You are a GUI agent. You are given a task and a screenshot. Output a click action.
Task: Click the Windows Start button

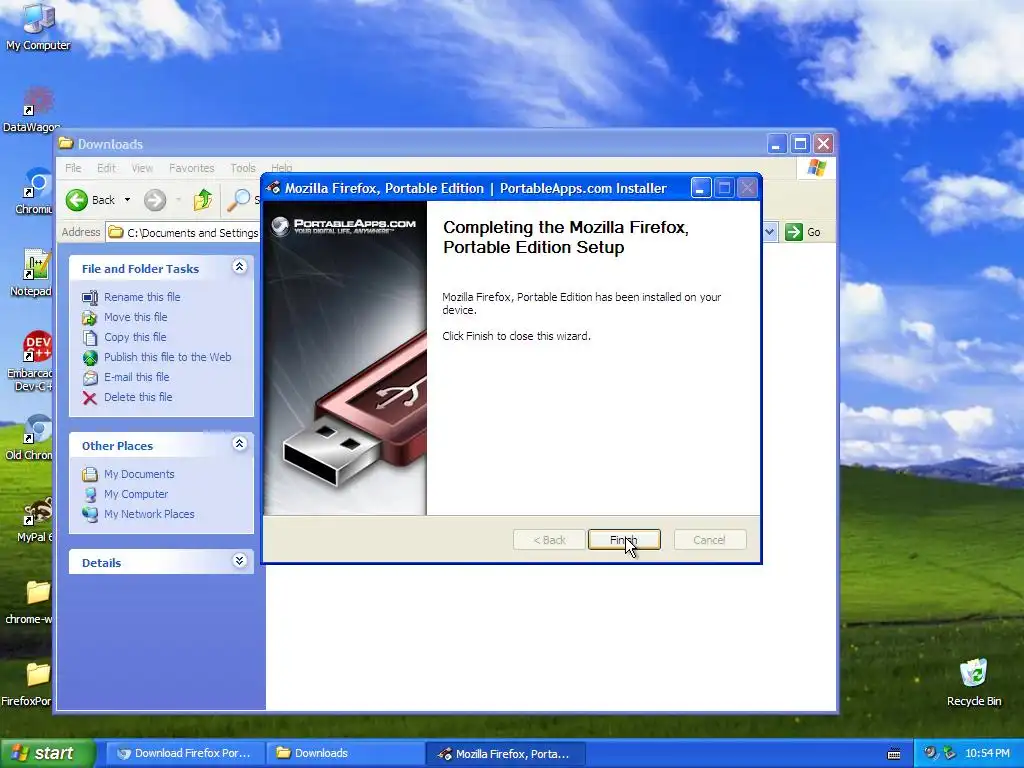click(x=47, y=754)
